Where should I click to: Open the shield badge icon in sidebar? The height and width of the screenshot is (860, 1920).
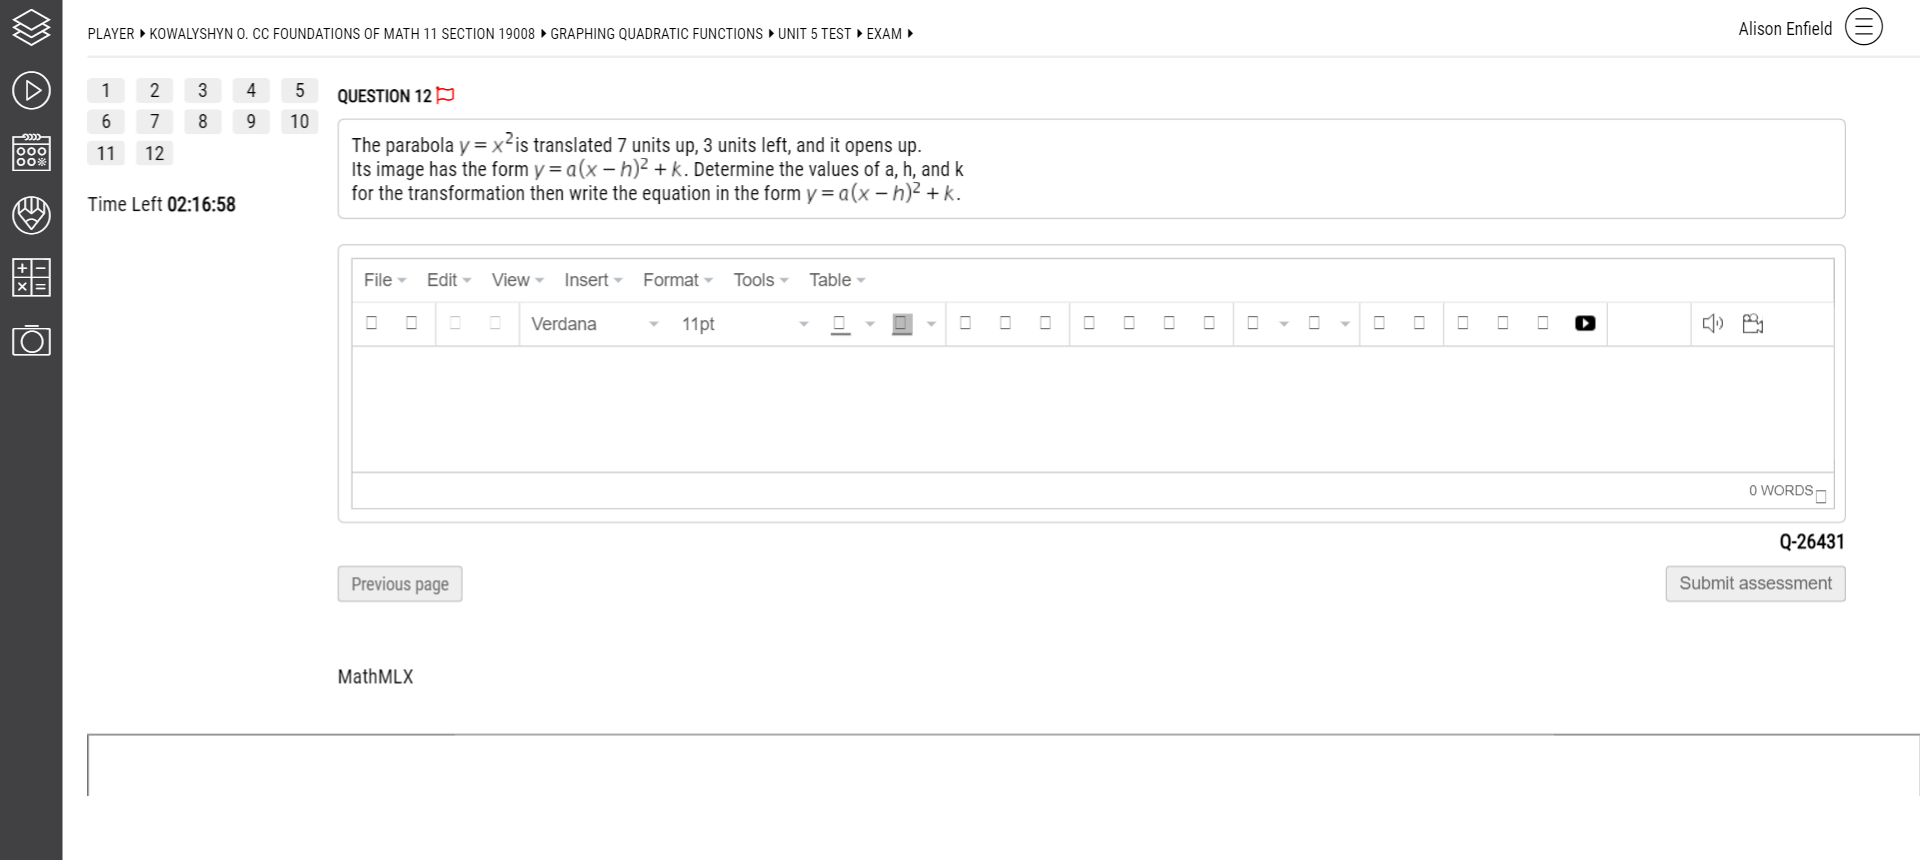(31, 215)
